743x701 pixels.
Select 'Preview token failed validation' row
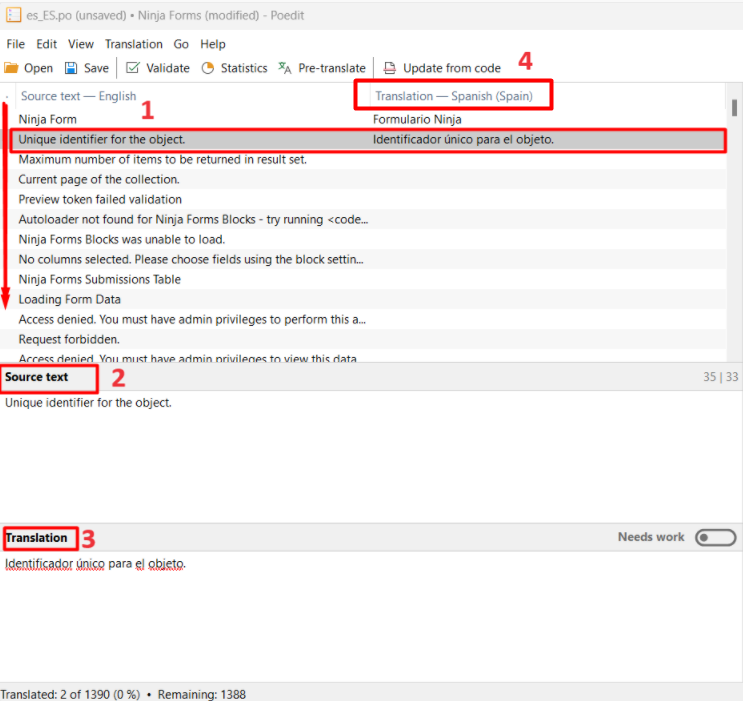coord(190,200)
